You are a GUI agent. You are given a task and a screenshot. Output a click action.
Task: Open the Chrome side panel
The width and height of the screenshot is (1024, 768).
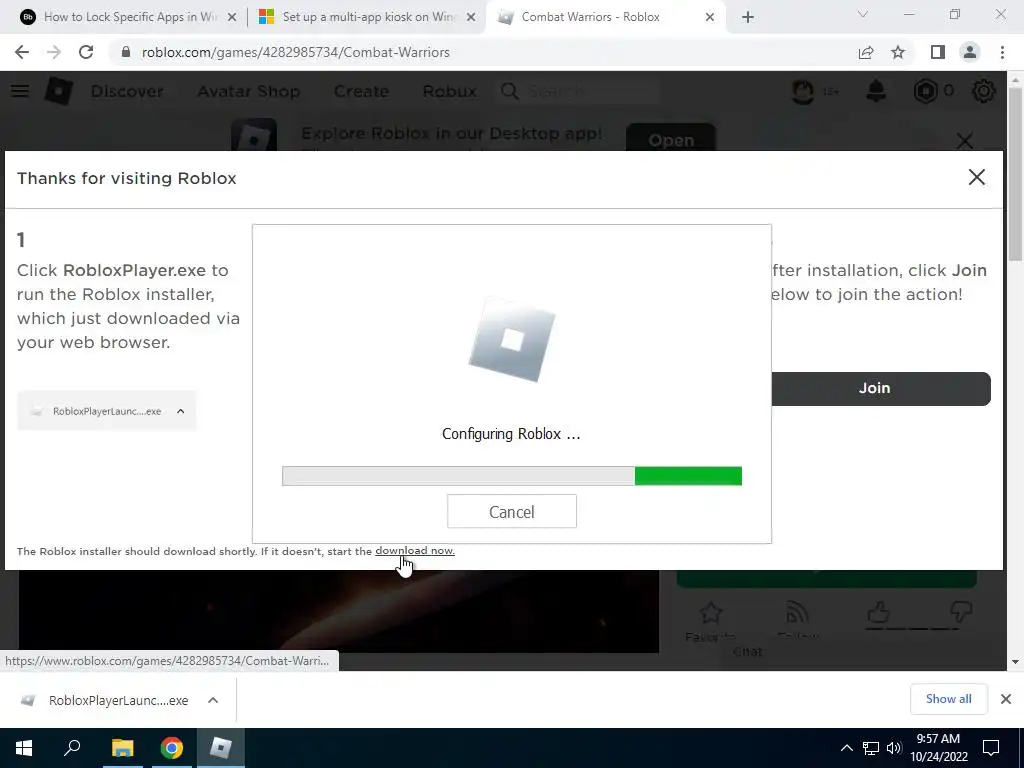point(938,52)
